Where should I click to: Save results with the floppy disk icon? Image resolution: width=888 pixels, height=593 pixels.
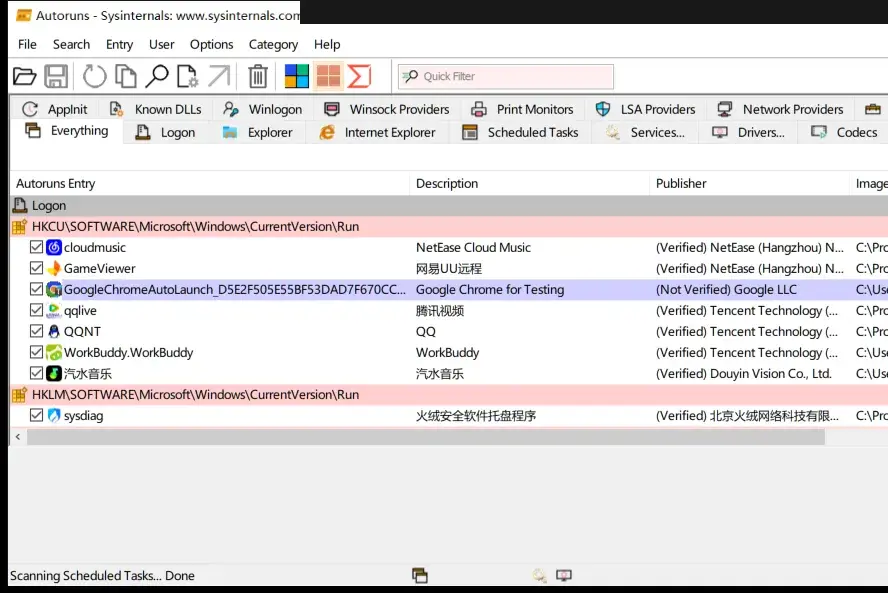[56, 76]
